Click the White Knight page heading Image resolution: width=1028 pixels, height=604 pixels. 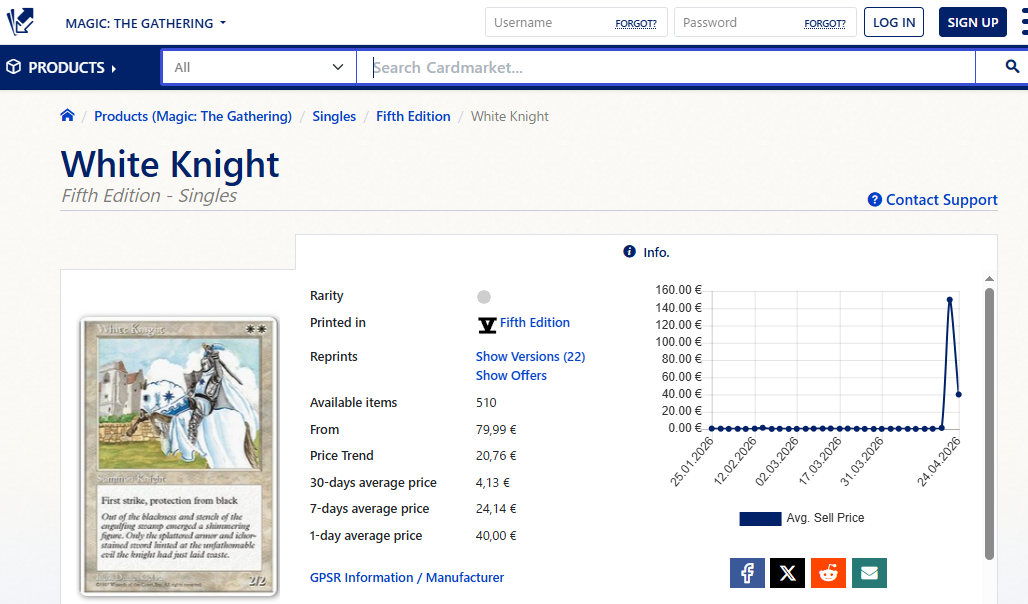170,164
